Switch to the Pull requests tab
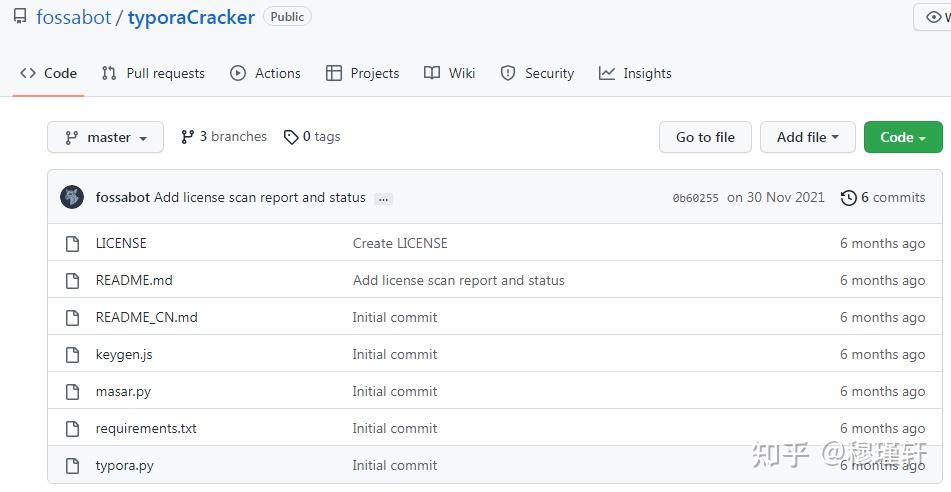The image size is (951, 492). (x=153, y=73)
